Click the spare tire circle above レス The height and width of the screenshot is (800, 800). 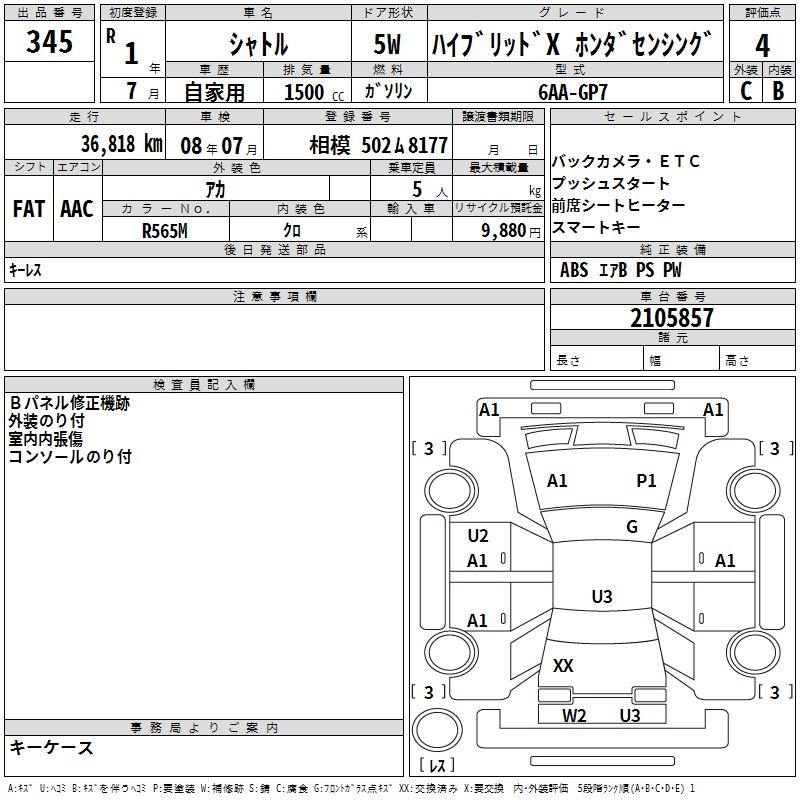tap(437, 730)
